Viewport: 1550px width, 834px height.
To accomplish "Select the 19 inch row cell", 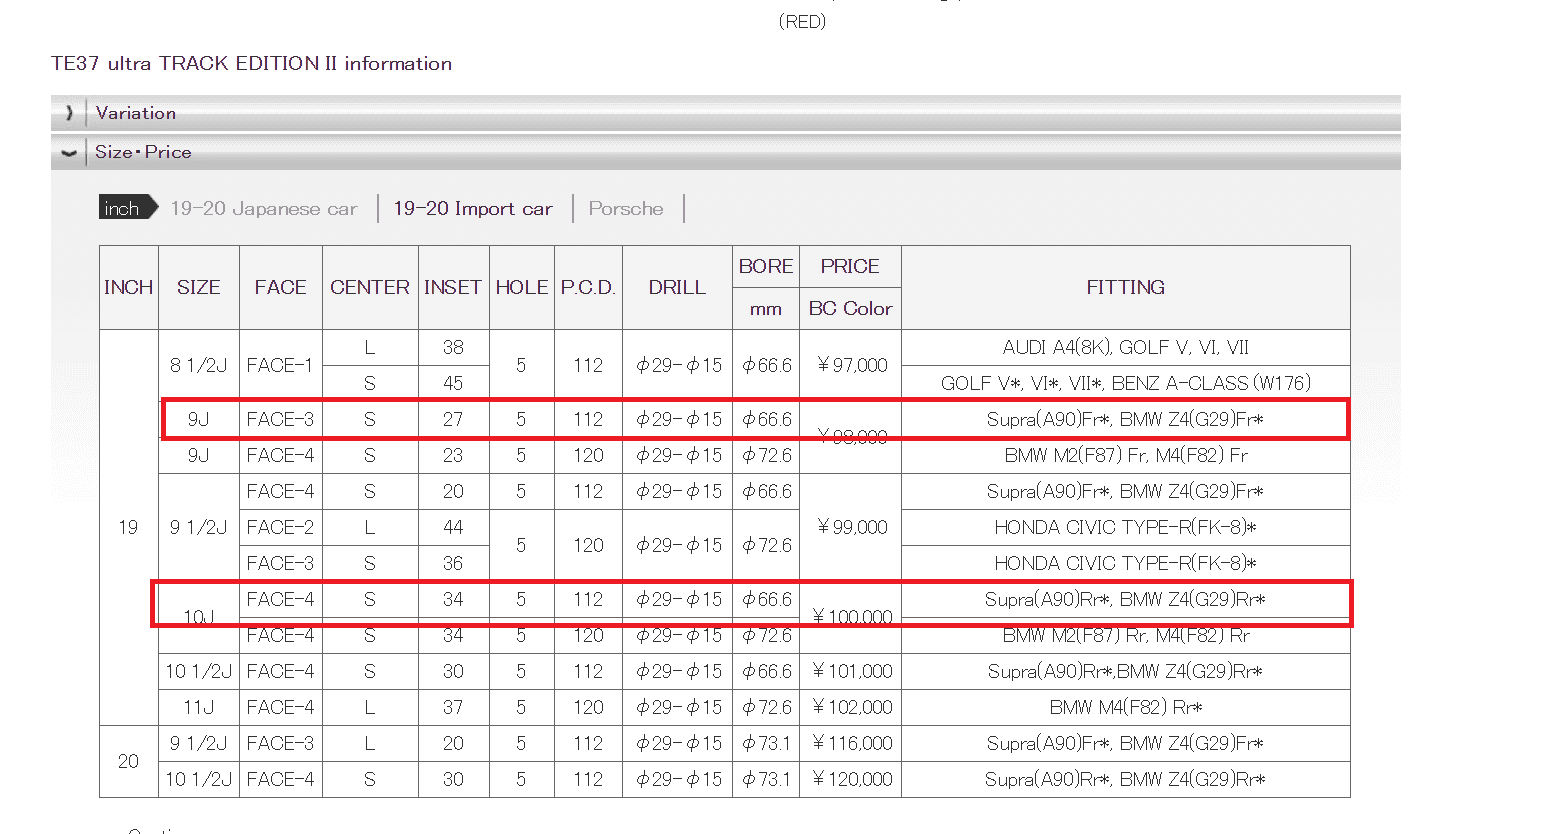I will 129,527.
